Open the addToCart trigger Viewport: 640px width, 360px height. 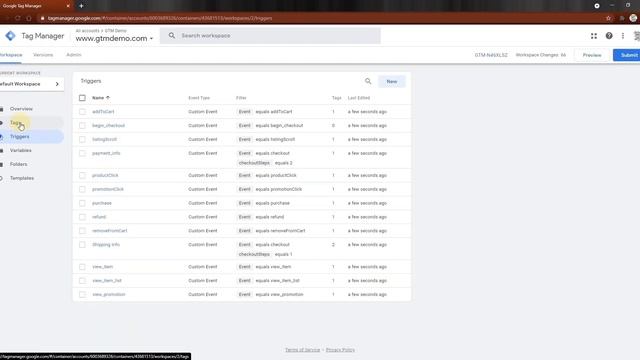click(103, 112)
